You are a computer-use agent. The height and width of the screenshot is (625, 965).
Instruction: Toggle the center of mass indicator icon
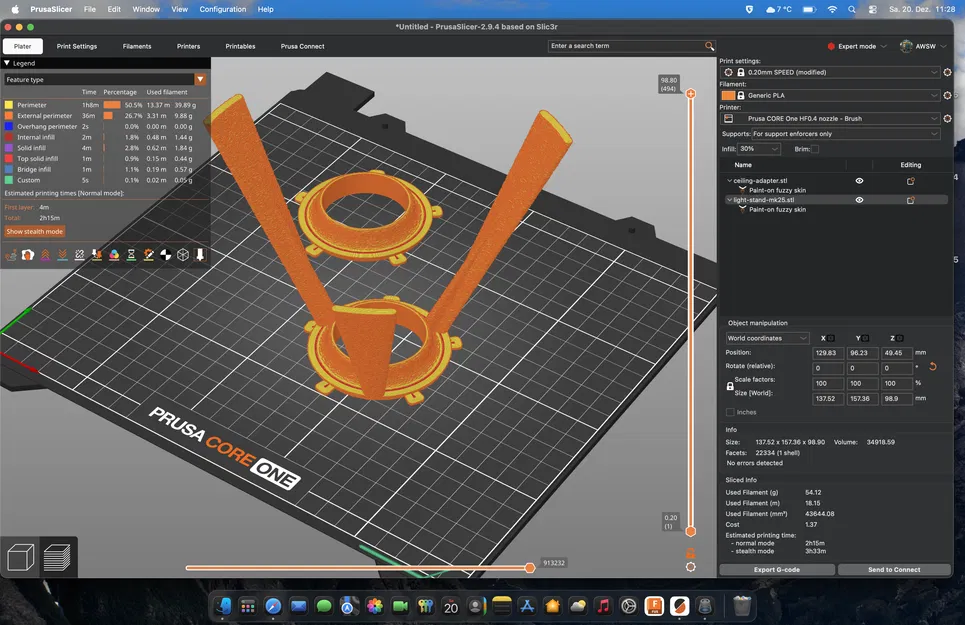[x=166, y=254]
